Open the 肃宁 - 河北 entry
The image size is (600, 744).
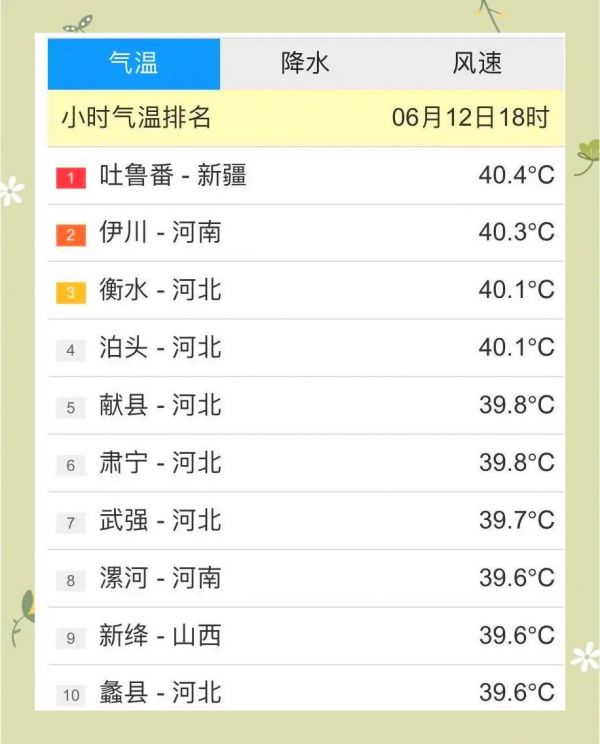(x=306, y=463)
